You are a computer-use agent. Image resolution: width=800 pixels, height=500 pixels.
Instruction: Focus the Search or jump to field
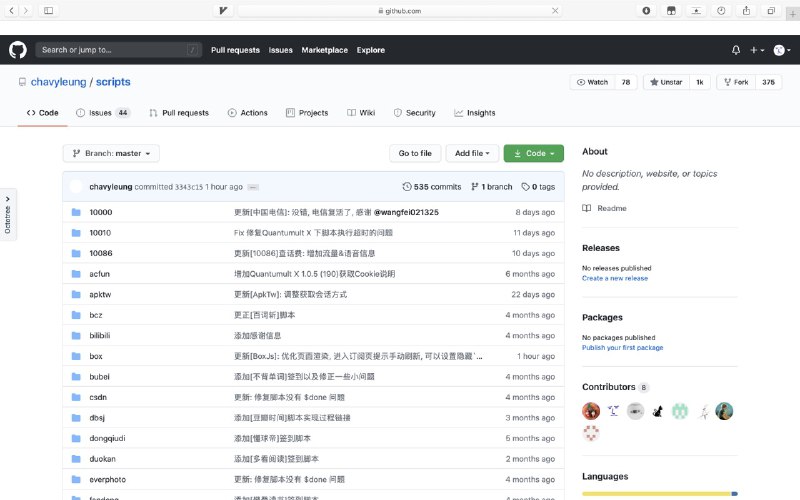118,50
